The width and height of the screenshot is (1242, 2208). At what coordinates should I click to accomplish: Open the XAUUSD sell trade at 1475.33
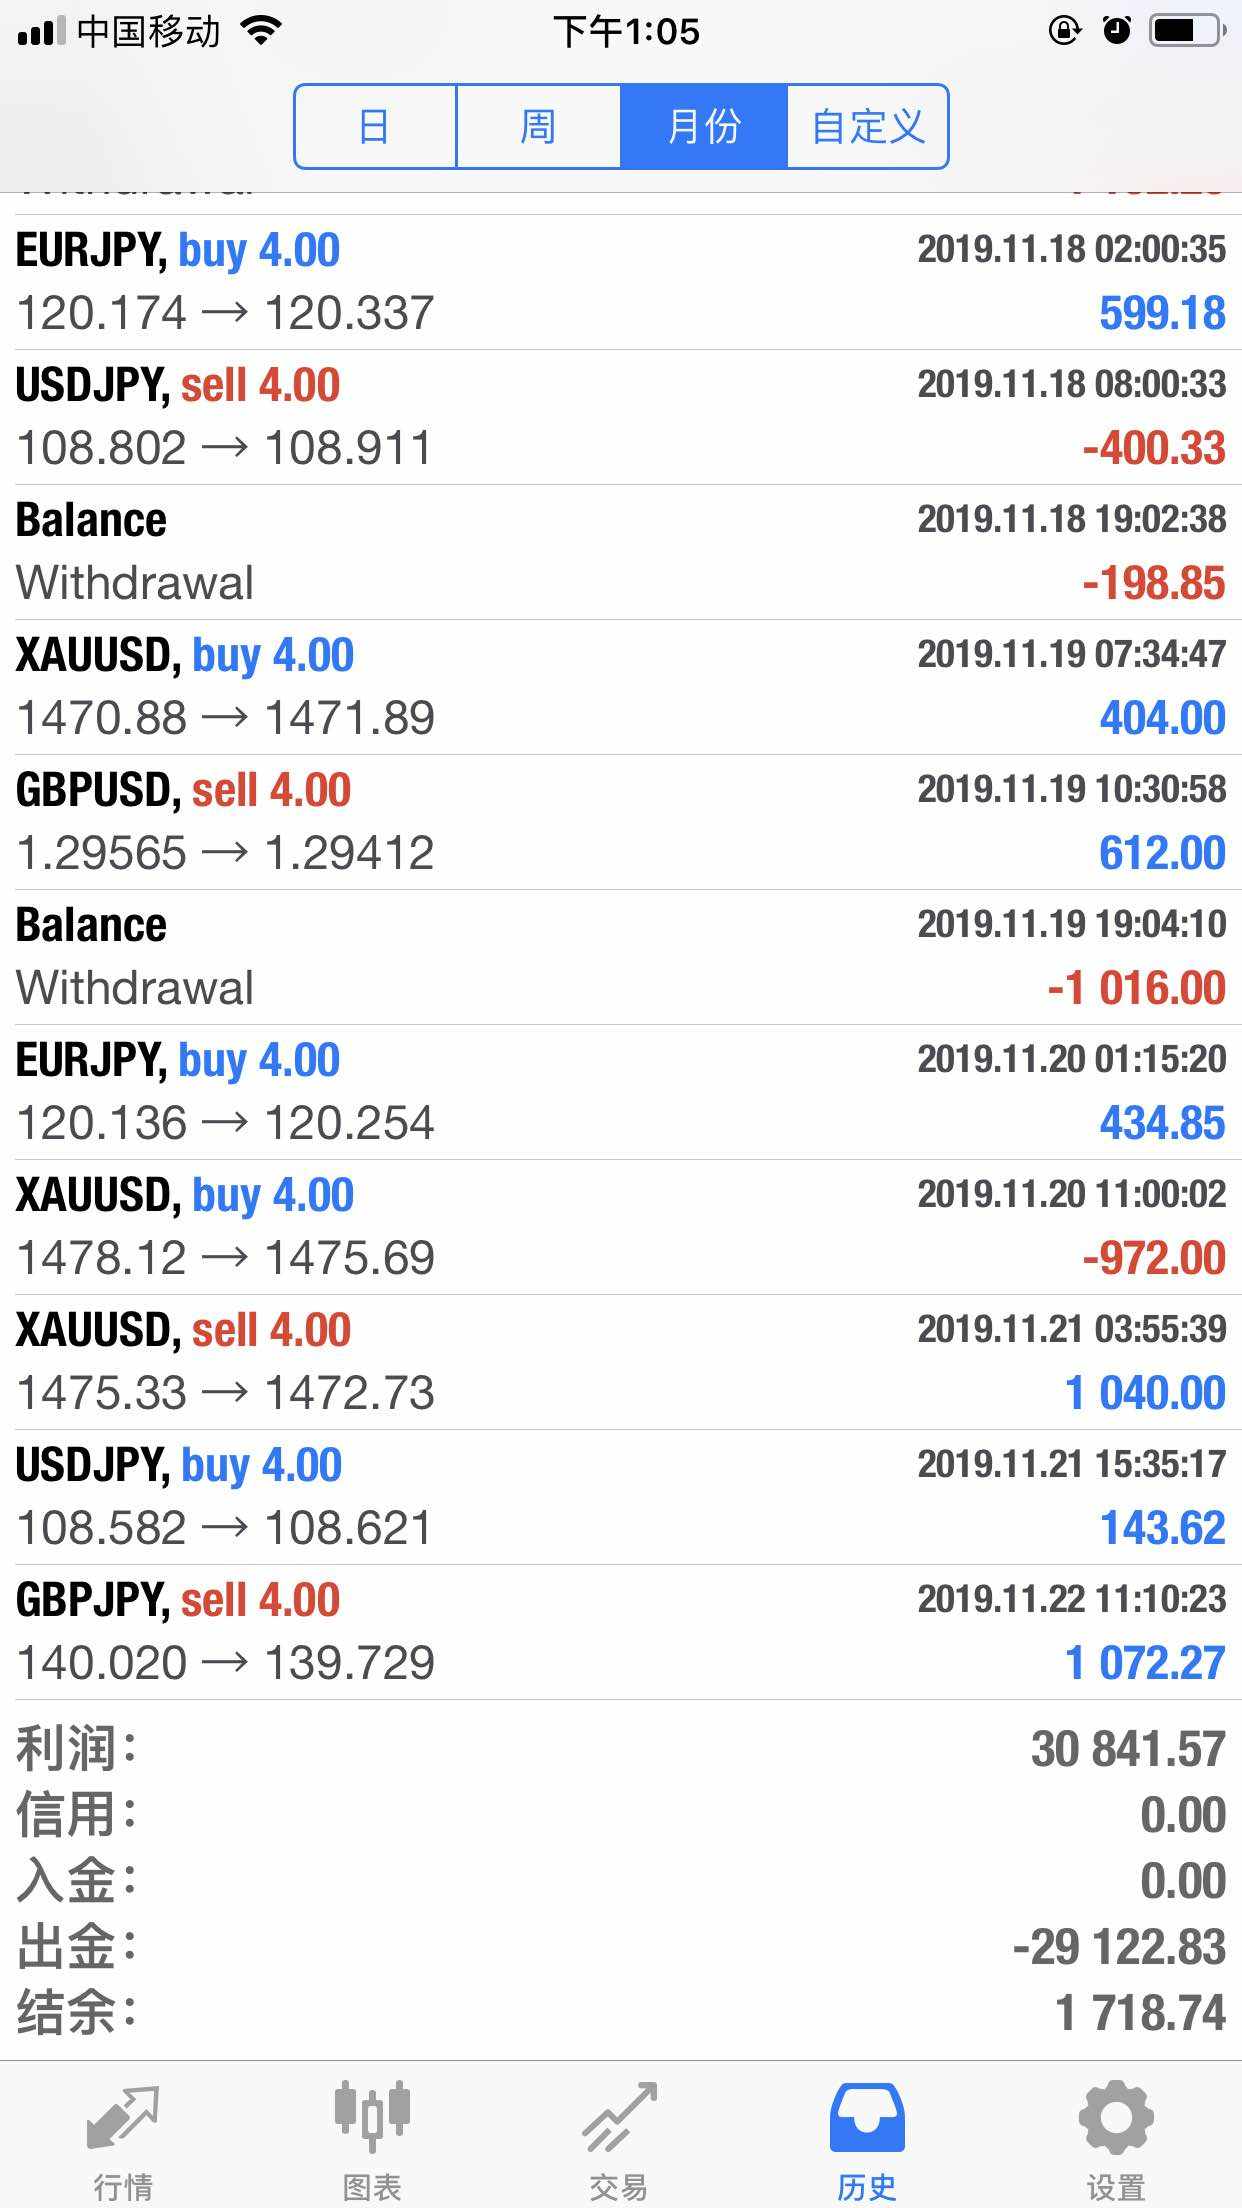[620, 1362]
